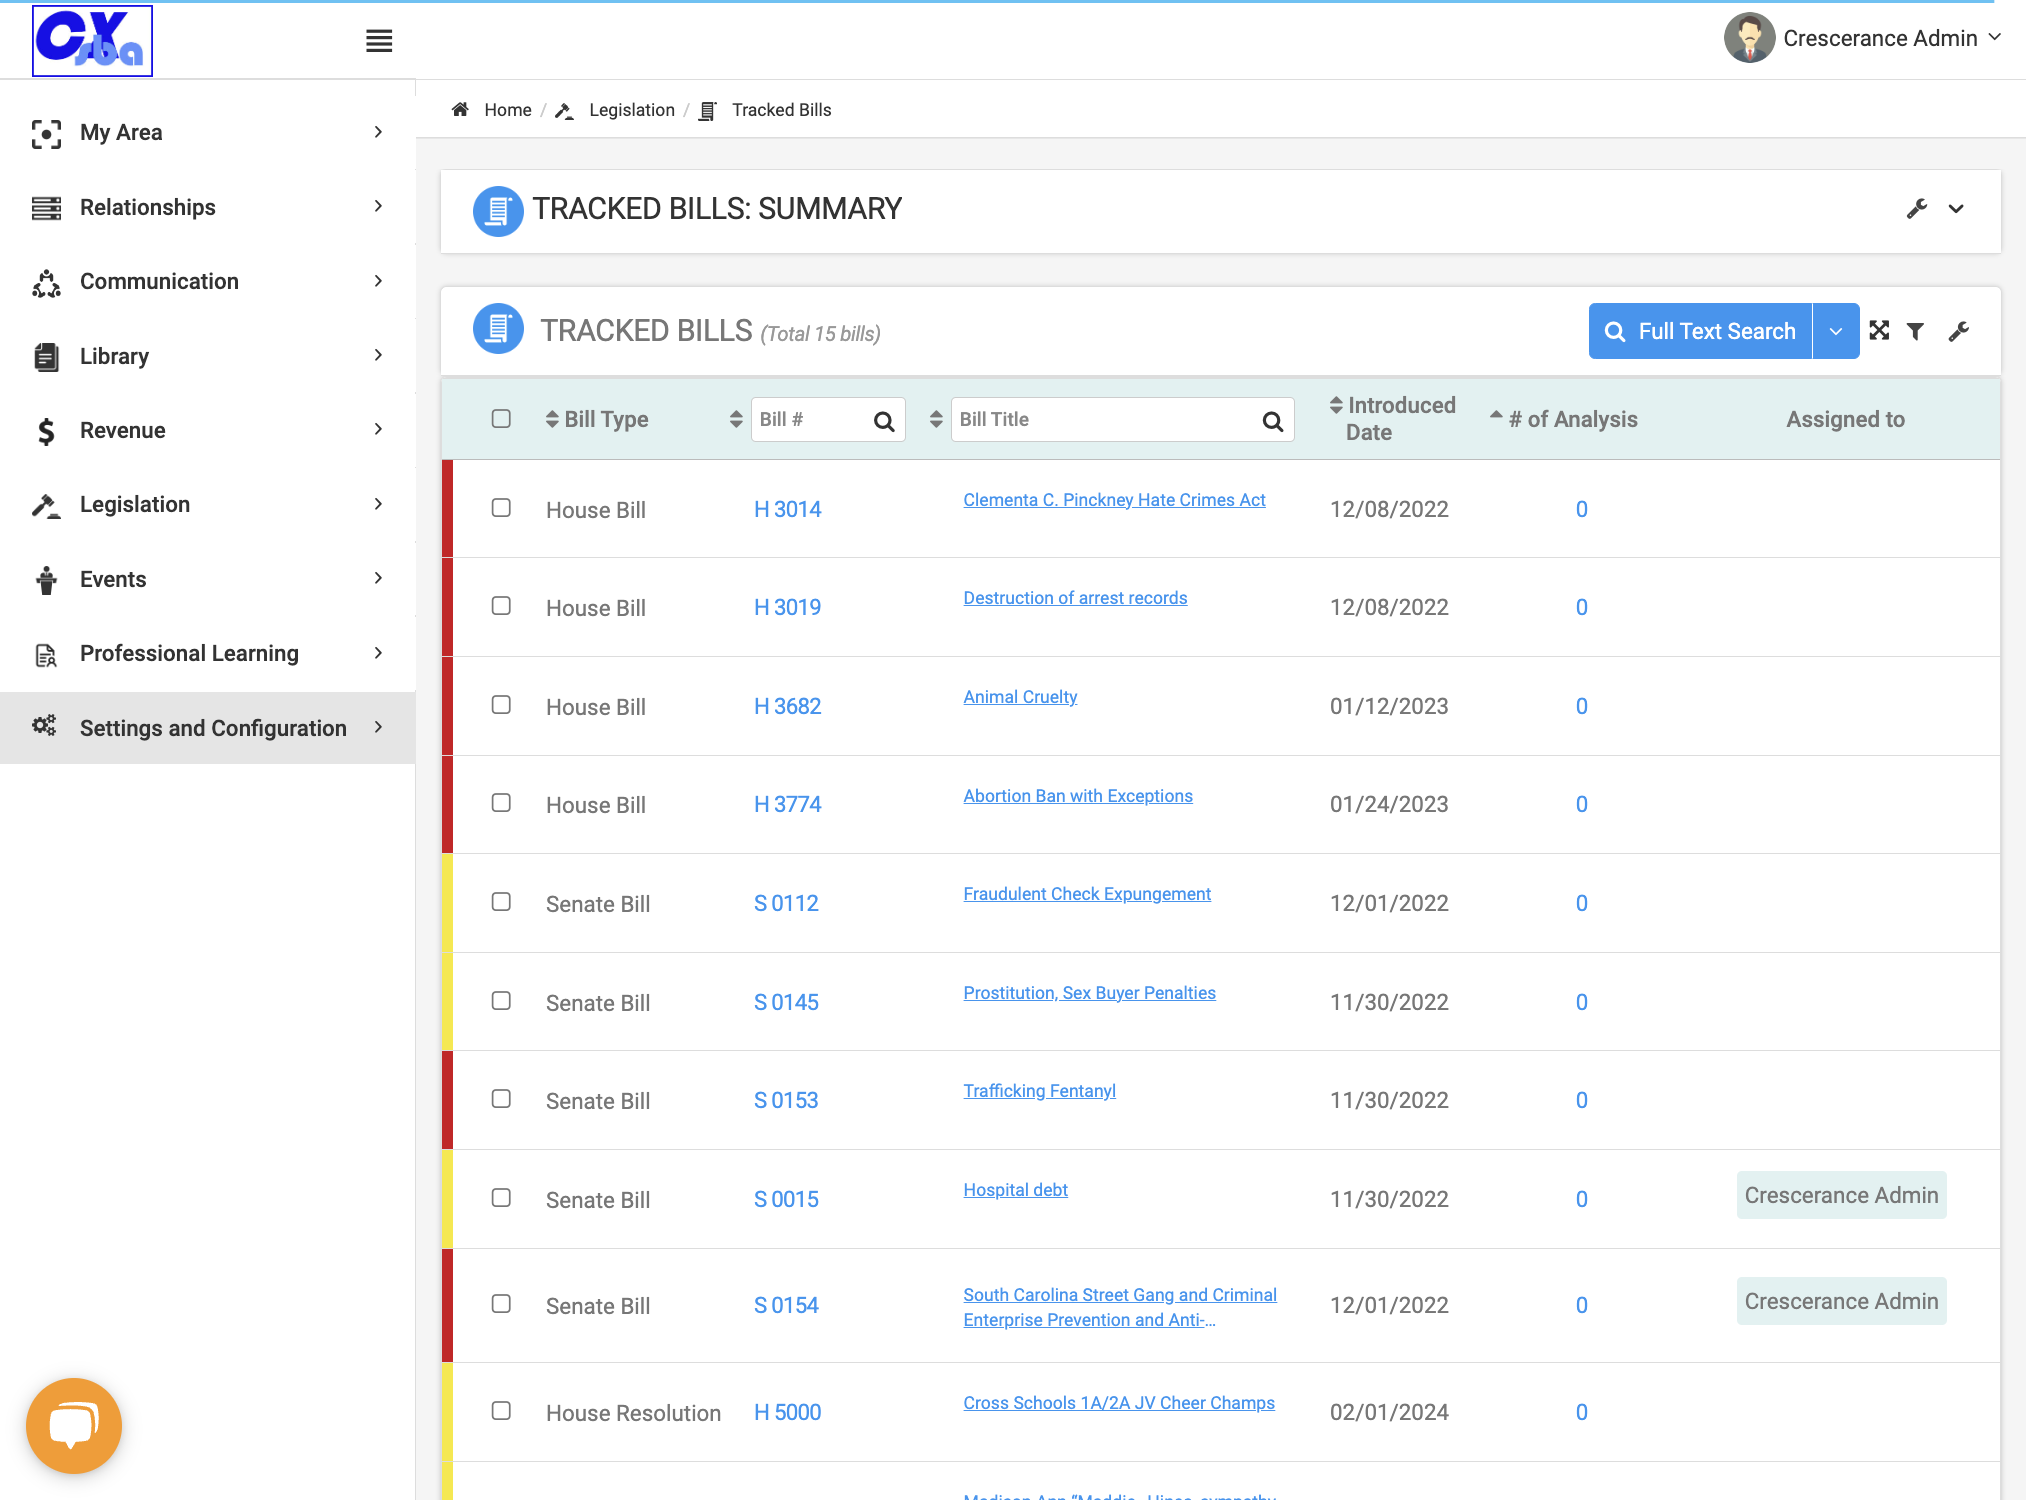Viewport: 2026px width, 1500px height.
Task: Open the orange chat bubble widget
Action: pyautogui.click(x=74, y=1425)
